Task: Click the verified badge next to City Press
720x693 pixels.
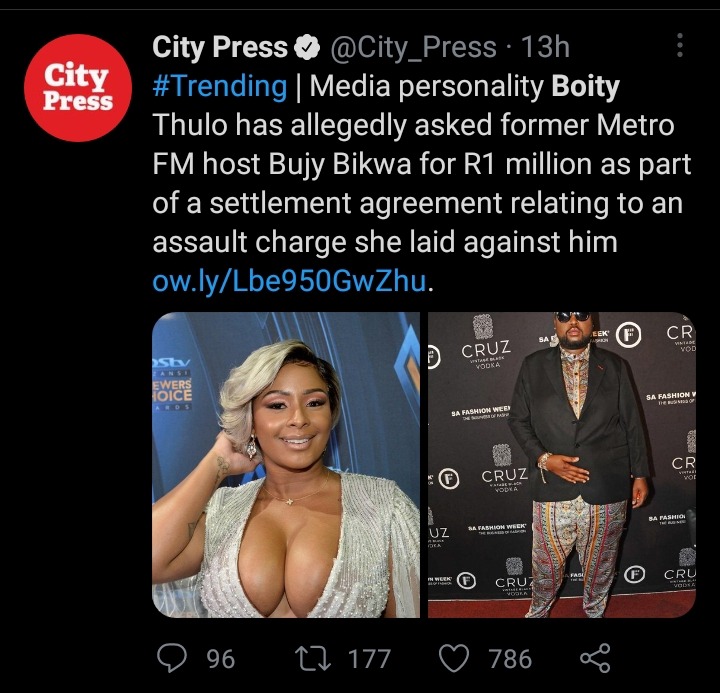Action: (x=307, y=47)
